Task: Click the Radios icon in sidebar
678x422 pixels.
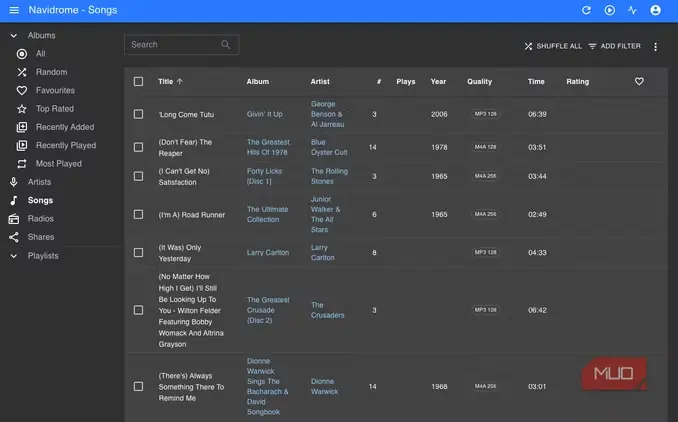Action: [14, 219]
